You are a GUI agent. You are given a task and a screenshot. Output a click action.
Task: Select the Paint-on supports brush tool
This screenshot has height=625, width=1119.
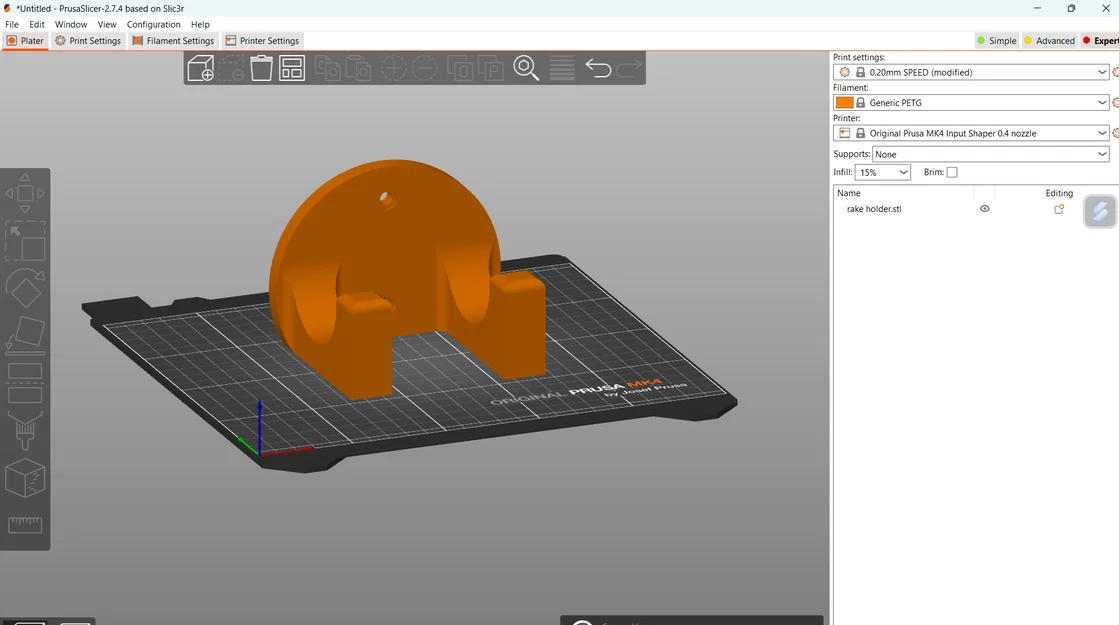(25, 431)
